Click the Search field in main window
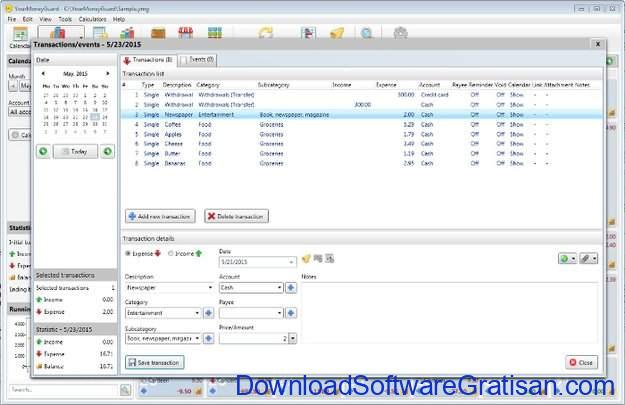The image size is (625, 405). (x=64, y=390)
